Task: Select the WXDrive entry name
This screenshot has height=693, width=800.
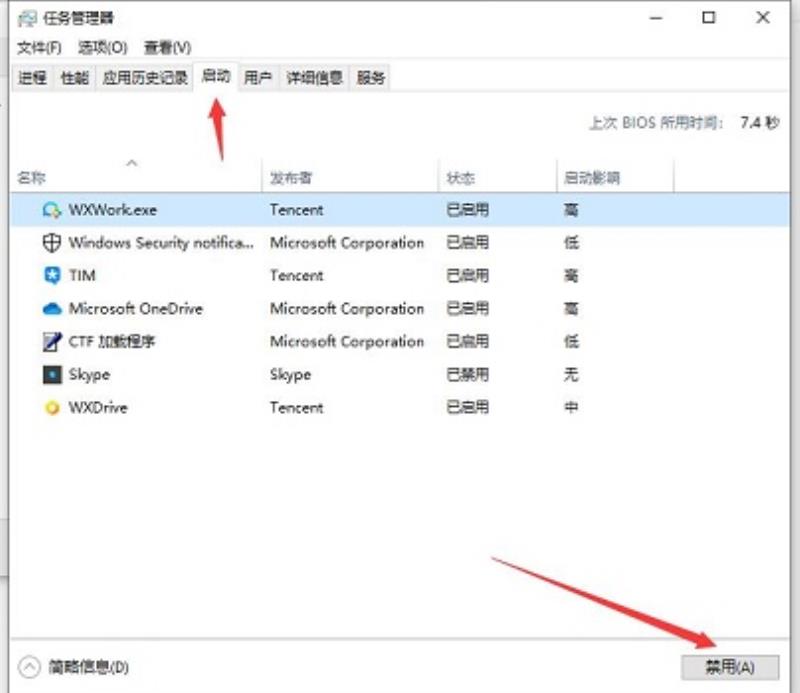Action: click(98, 408)
